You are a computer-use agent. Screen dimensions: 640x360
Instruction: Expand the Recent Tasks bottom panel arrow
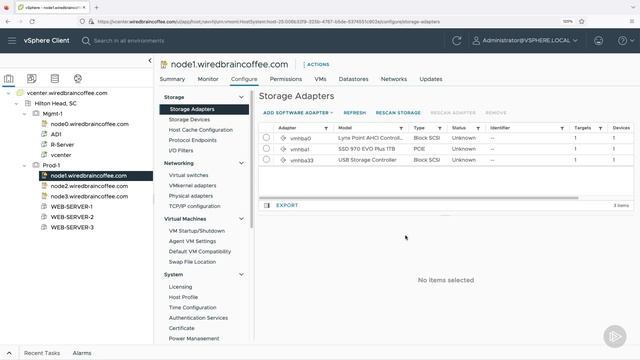click(x=9, y=353)
